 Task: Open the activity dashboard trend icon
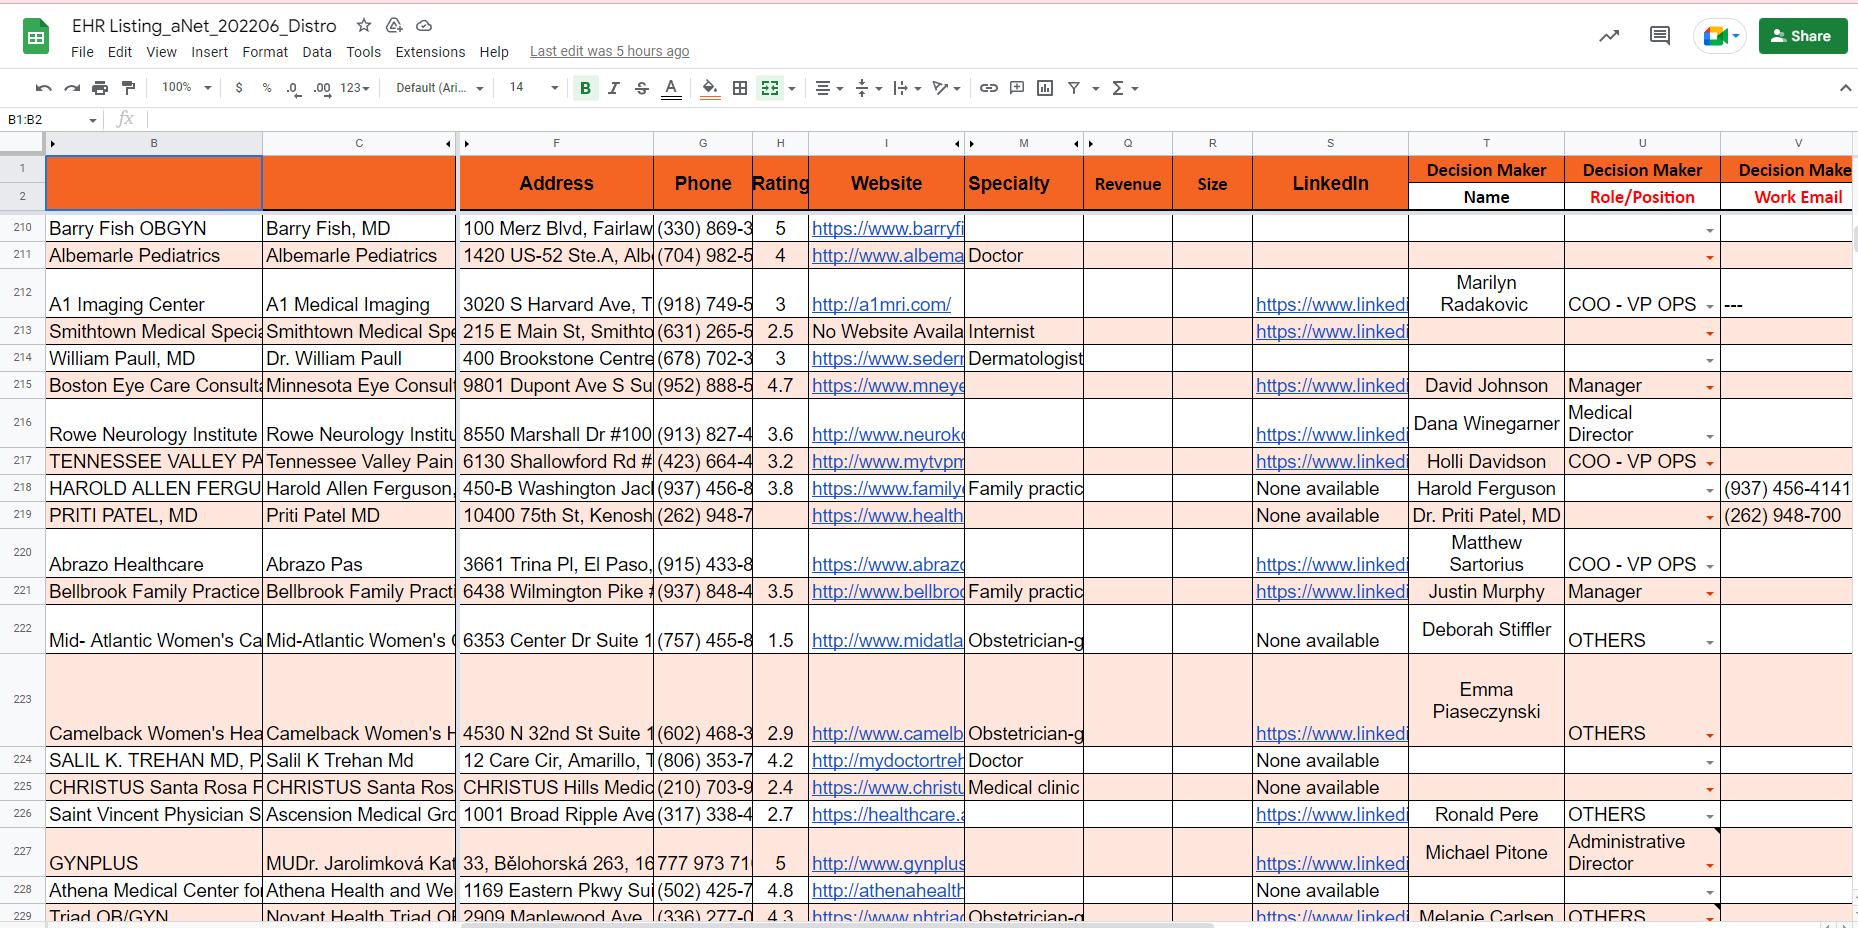pyautogui.click(x=1609, y=36)
